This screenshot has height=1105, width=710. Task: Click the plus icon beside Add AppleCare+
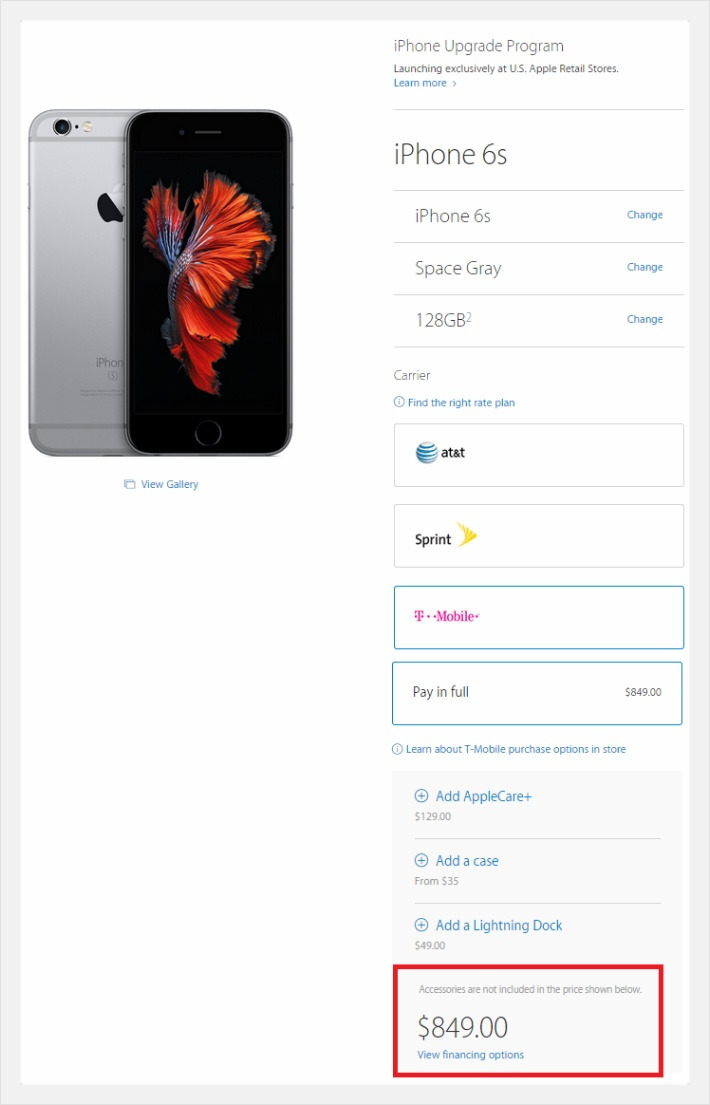coord(421,796)
